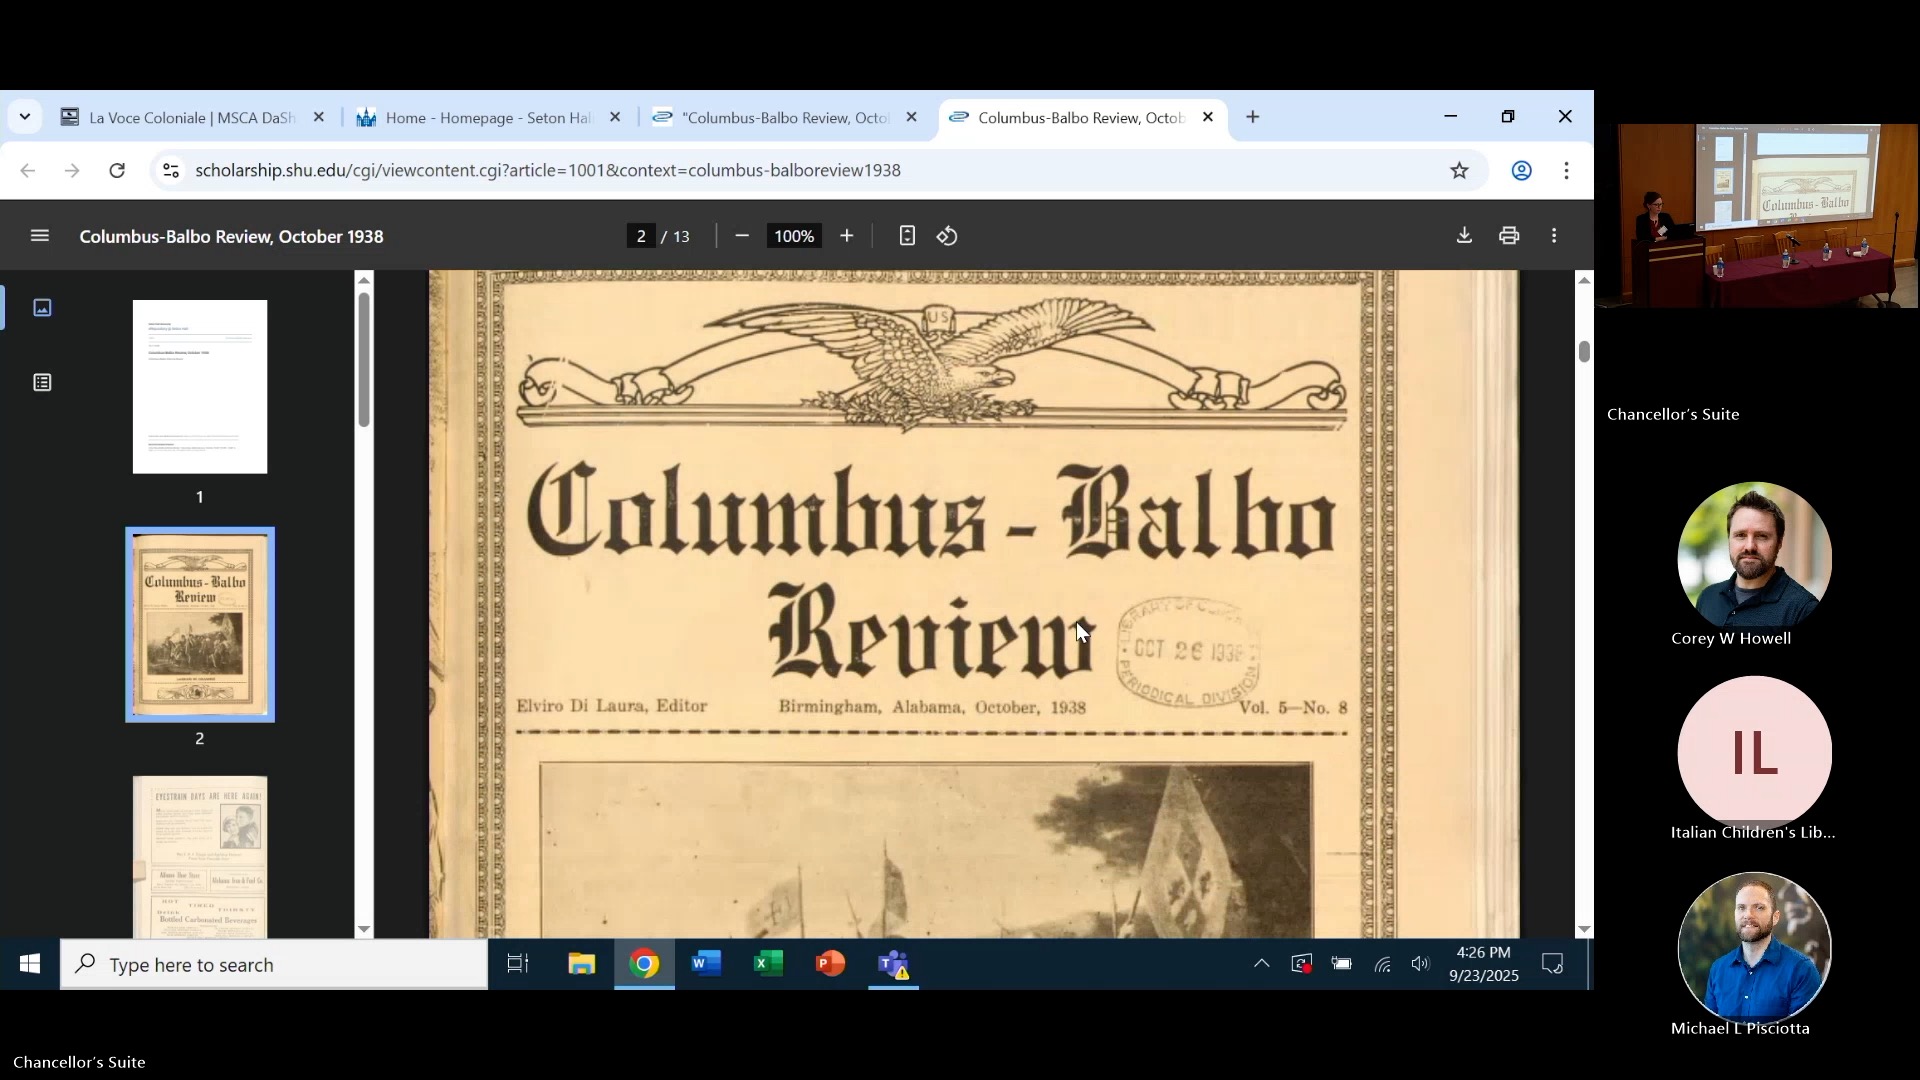Zoom in the PDF page
The height and width of the screenshot is (1080, 1920).
click(x=847, y=236)
